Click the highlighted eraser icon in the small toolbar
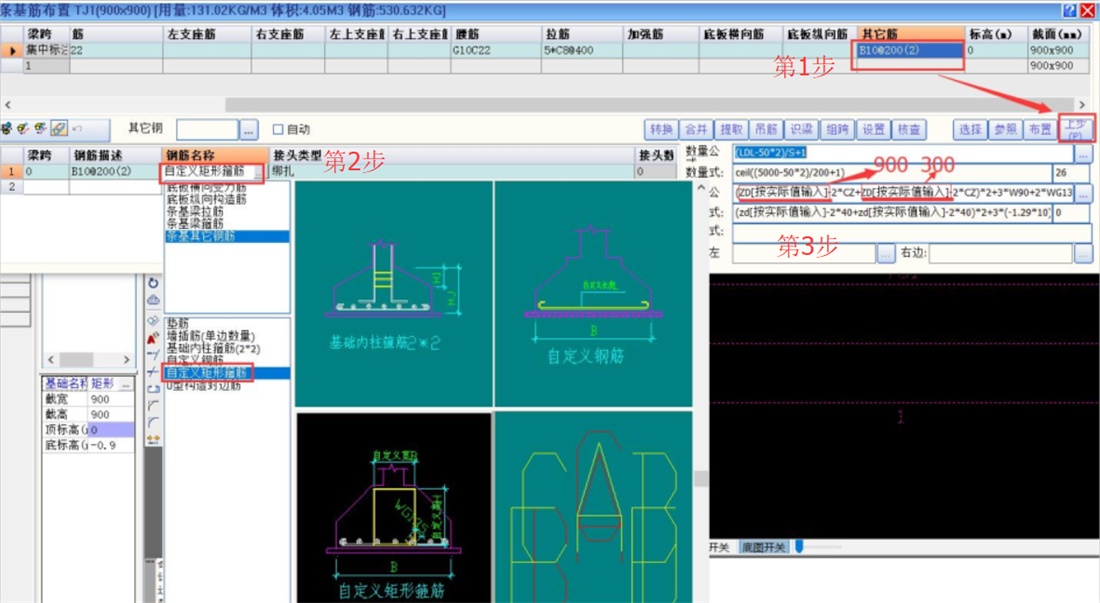 click(59, 128)
